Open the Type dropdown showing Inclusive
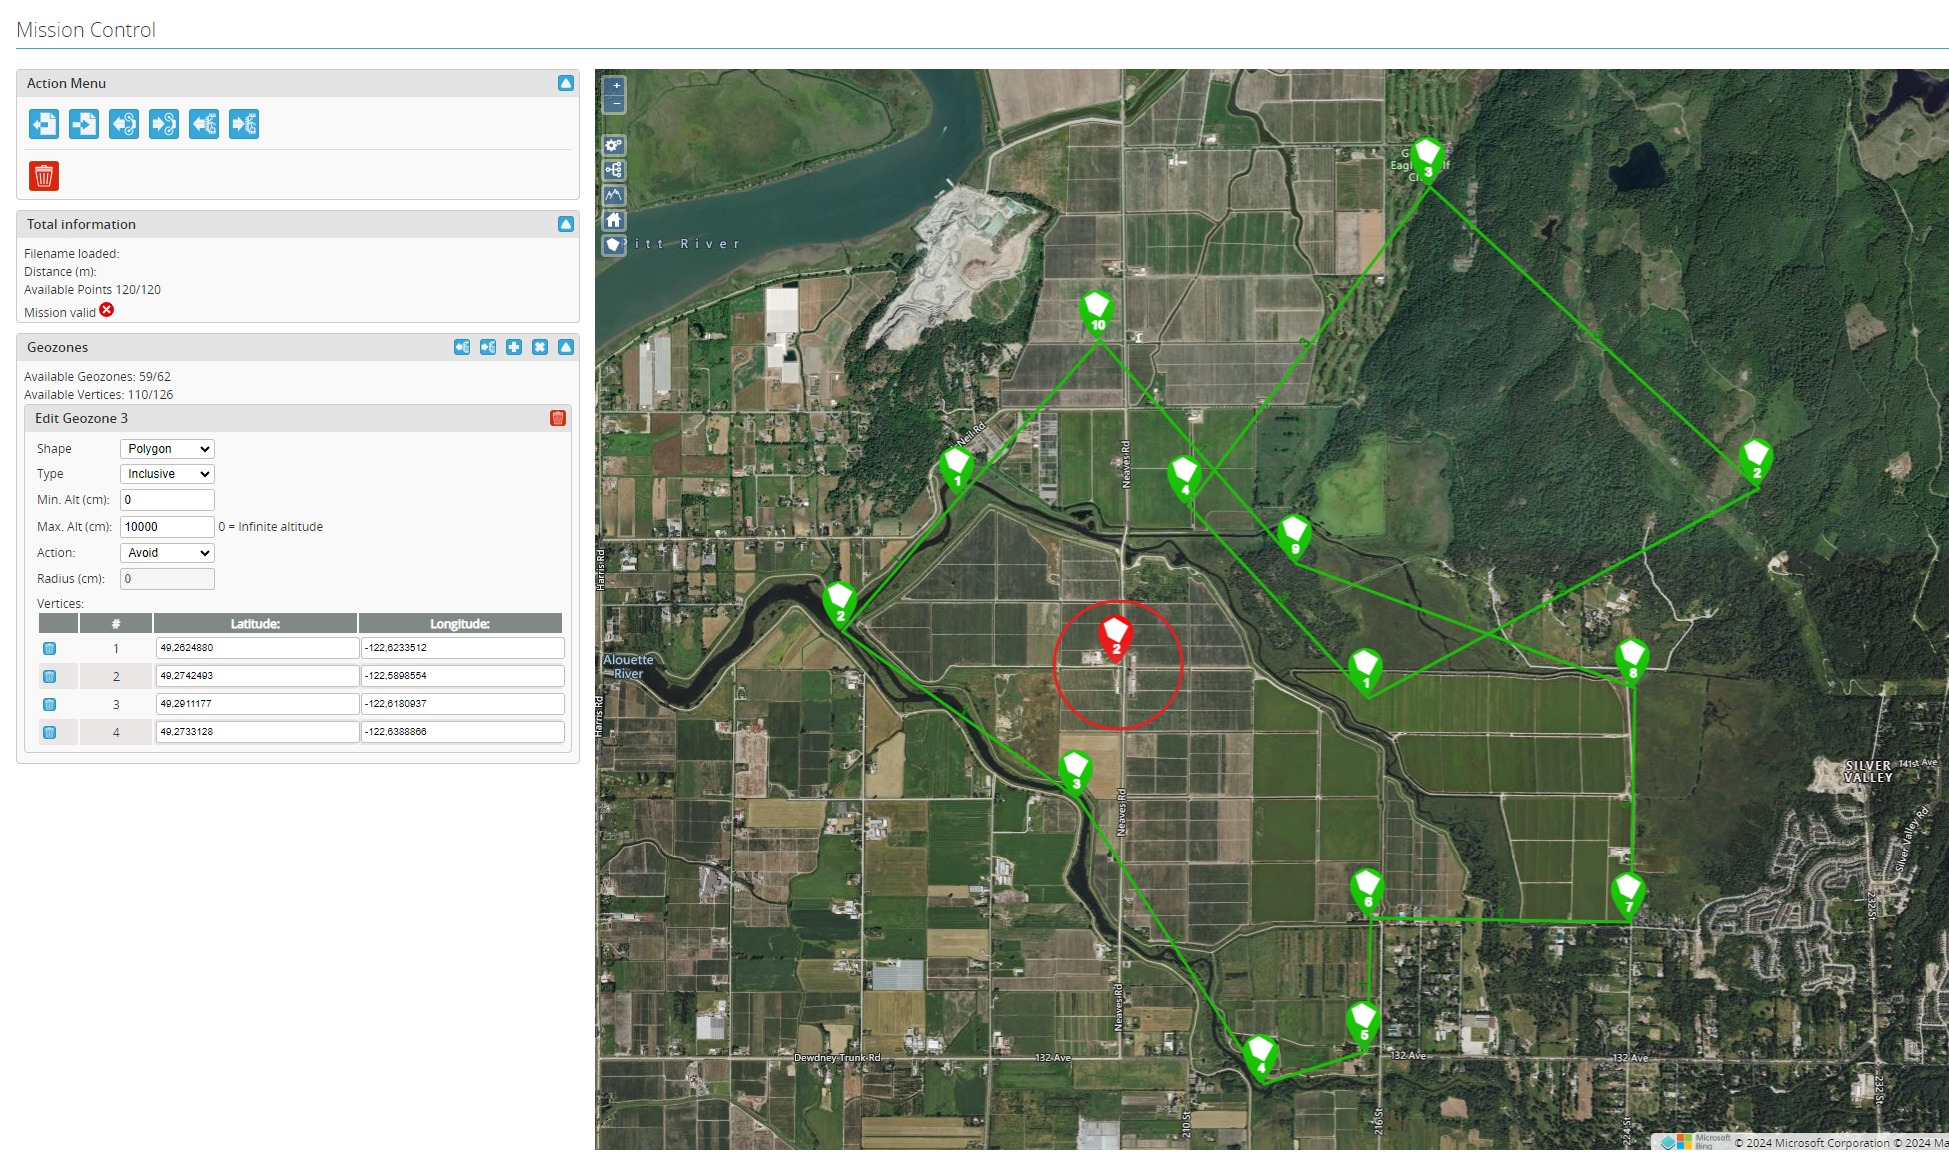 pos(167,474)
